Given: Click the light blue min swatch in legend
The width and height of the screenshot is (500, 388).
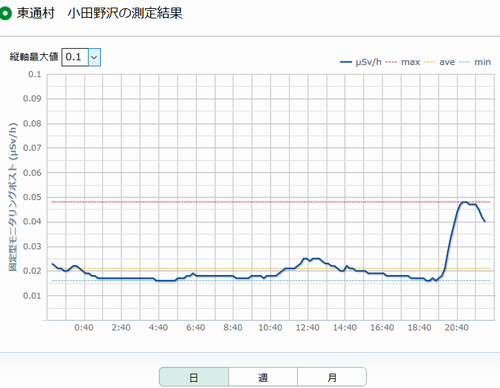Looking at the screenshot, I should (465, 62).
